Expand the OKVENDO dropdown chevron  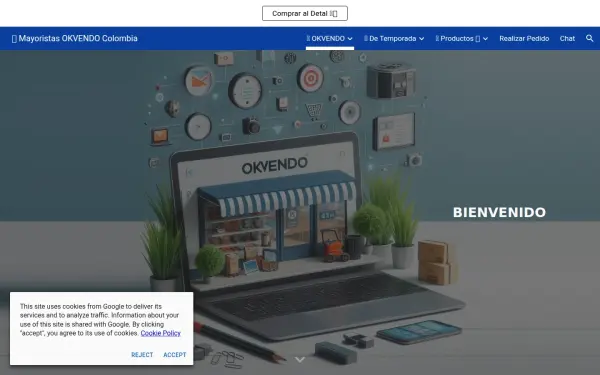click(350, 39)
